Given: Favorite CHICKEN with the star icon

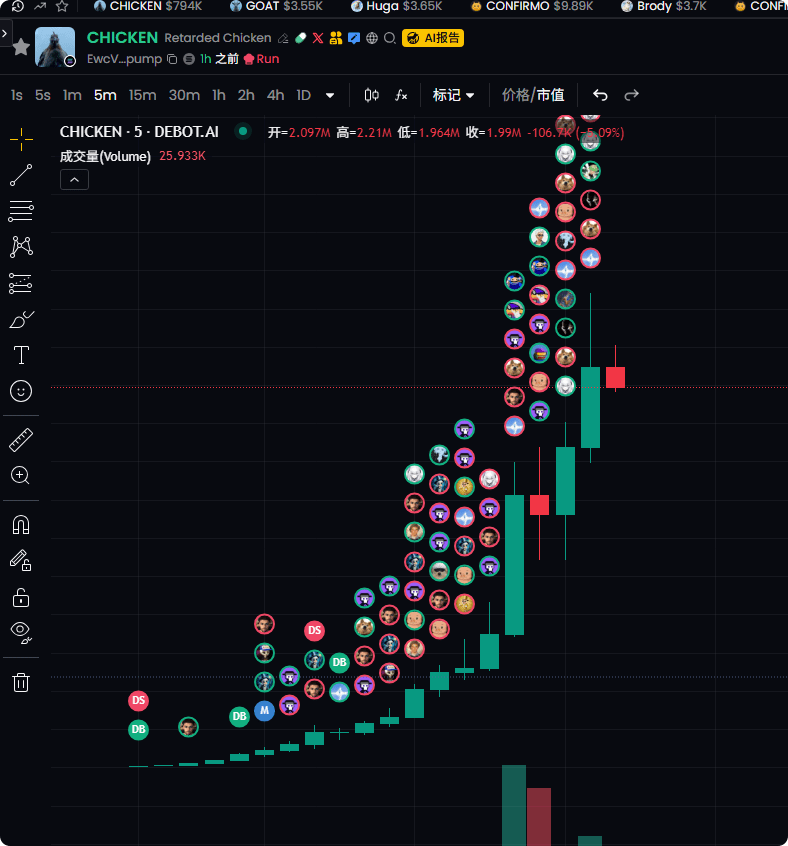Looking at the screenshot, I should [21, 47].
